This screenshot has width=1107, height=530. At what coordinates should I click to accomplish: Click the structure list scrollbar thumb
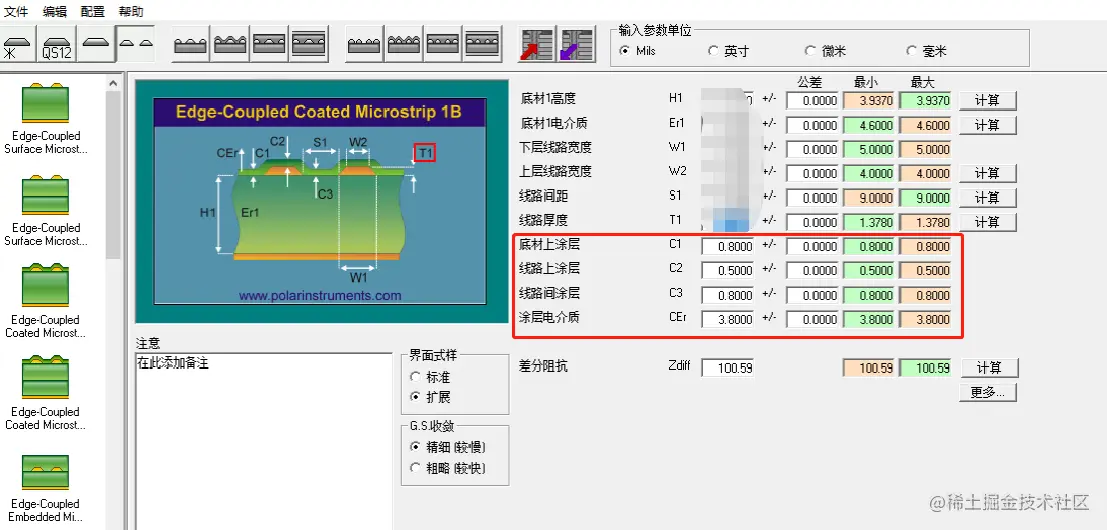click(113, 174)
